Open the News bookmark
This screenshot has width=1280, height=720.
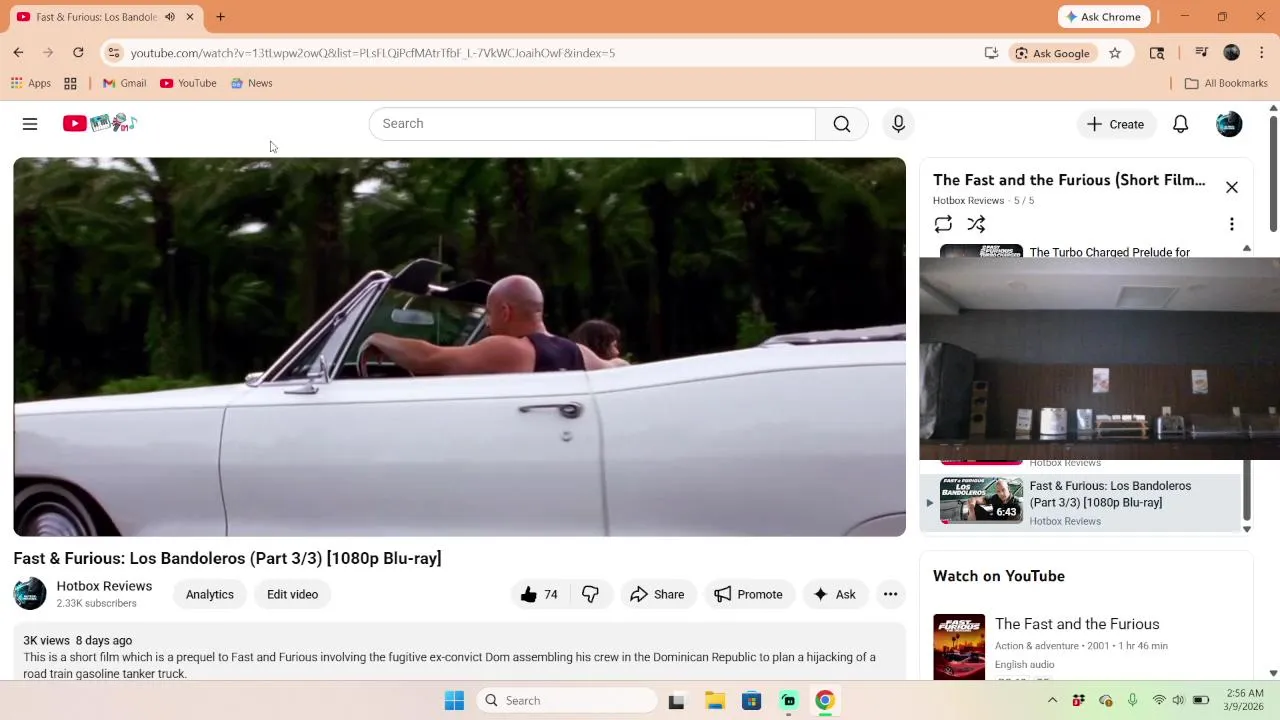point(251,83)
